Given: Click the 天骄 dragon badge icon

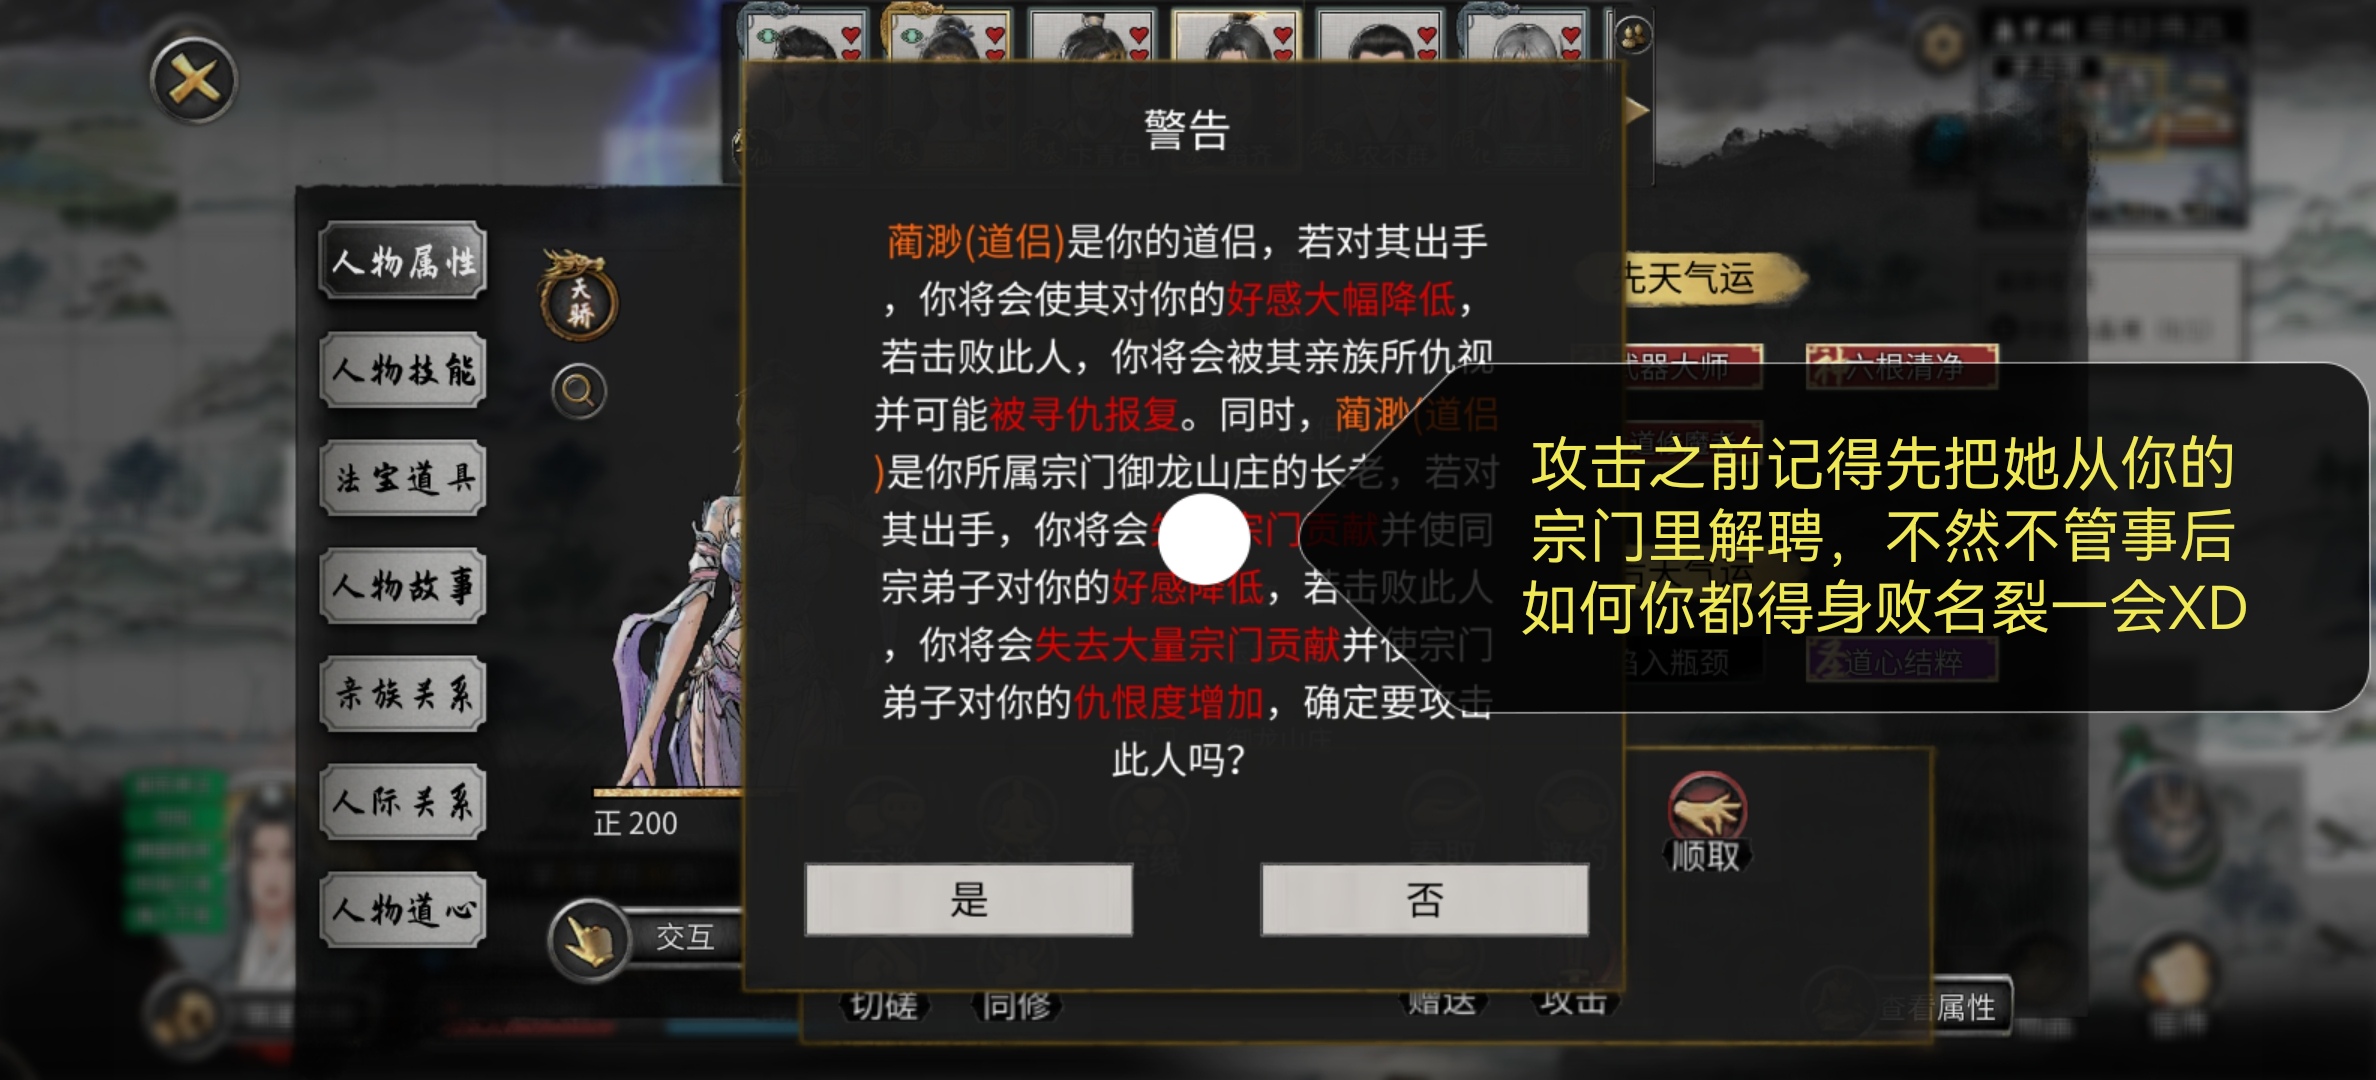Looking at the screenshot, I should (579, 298).
